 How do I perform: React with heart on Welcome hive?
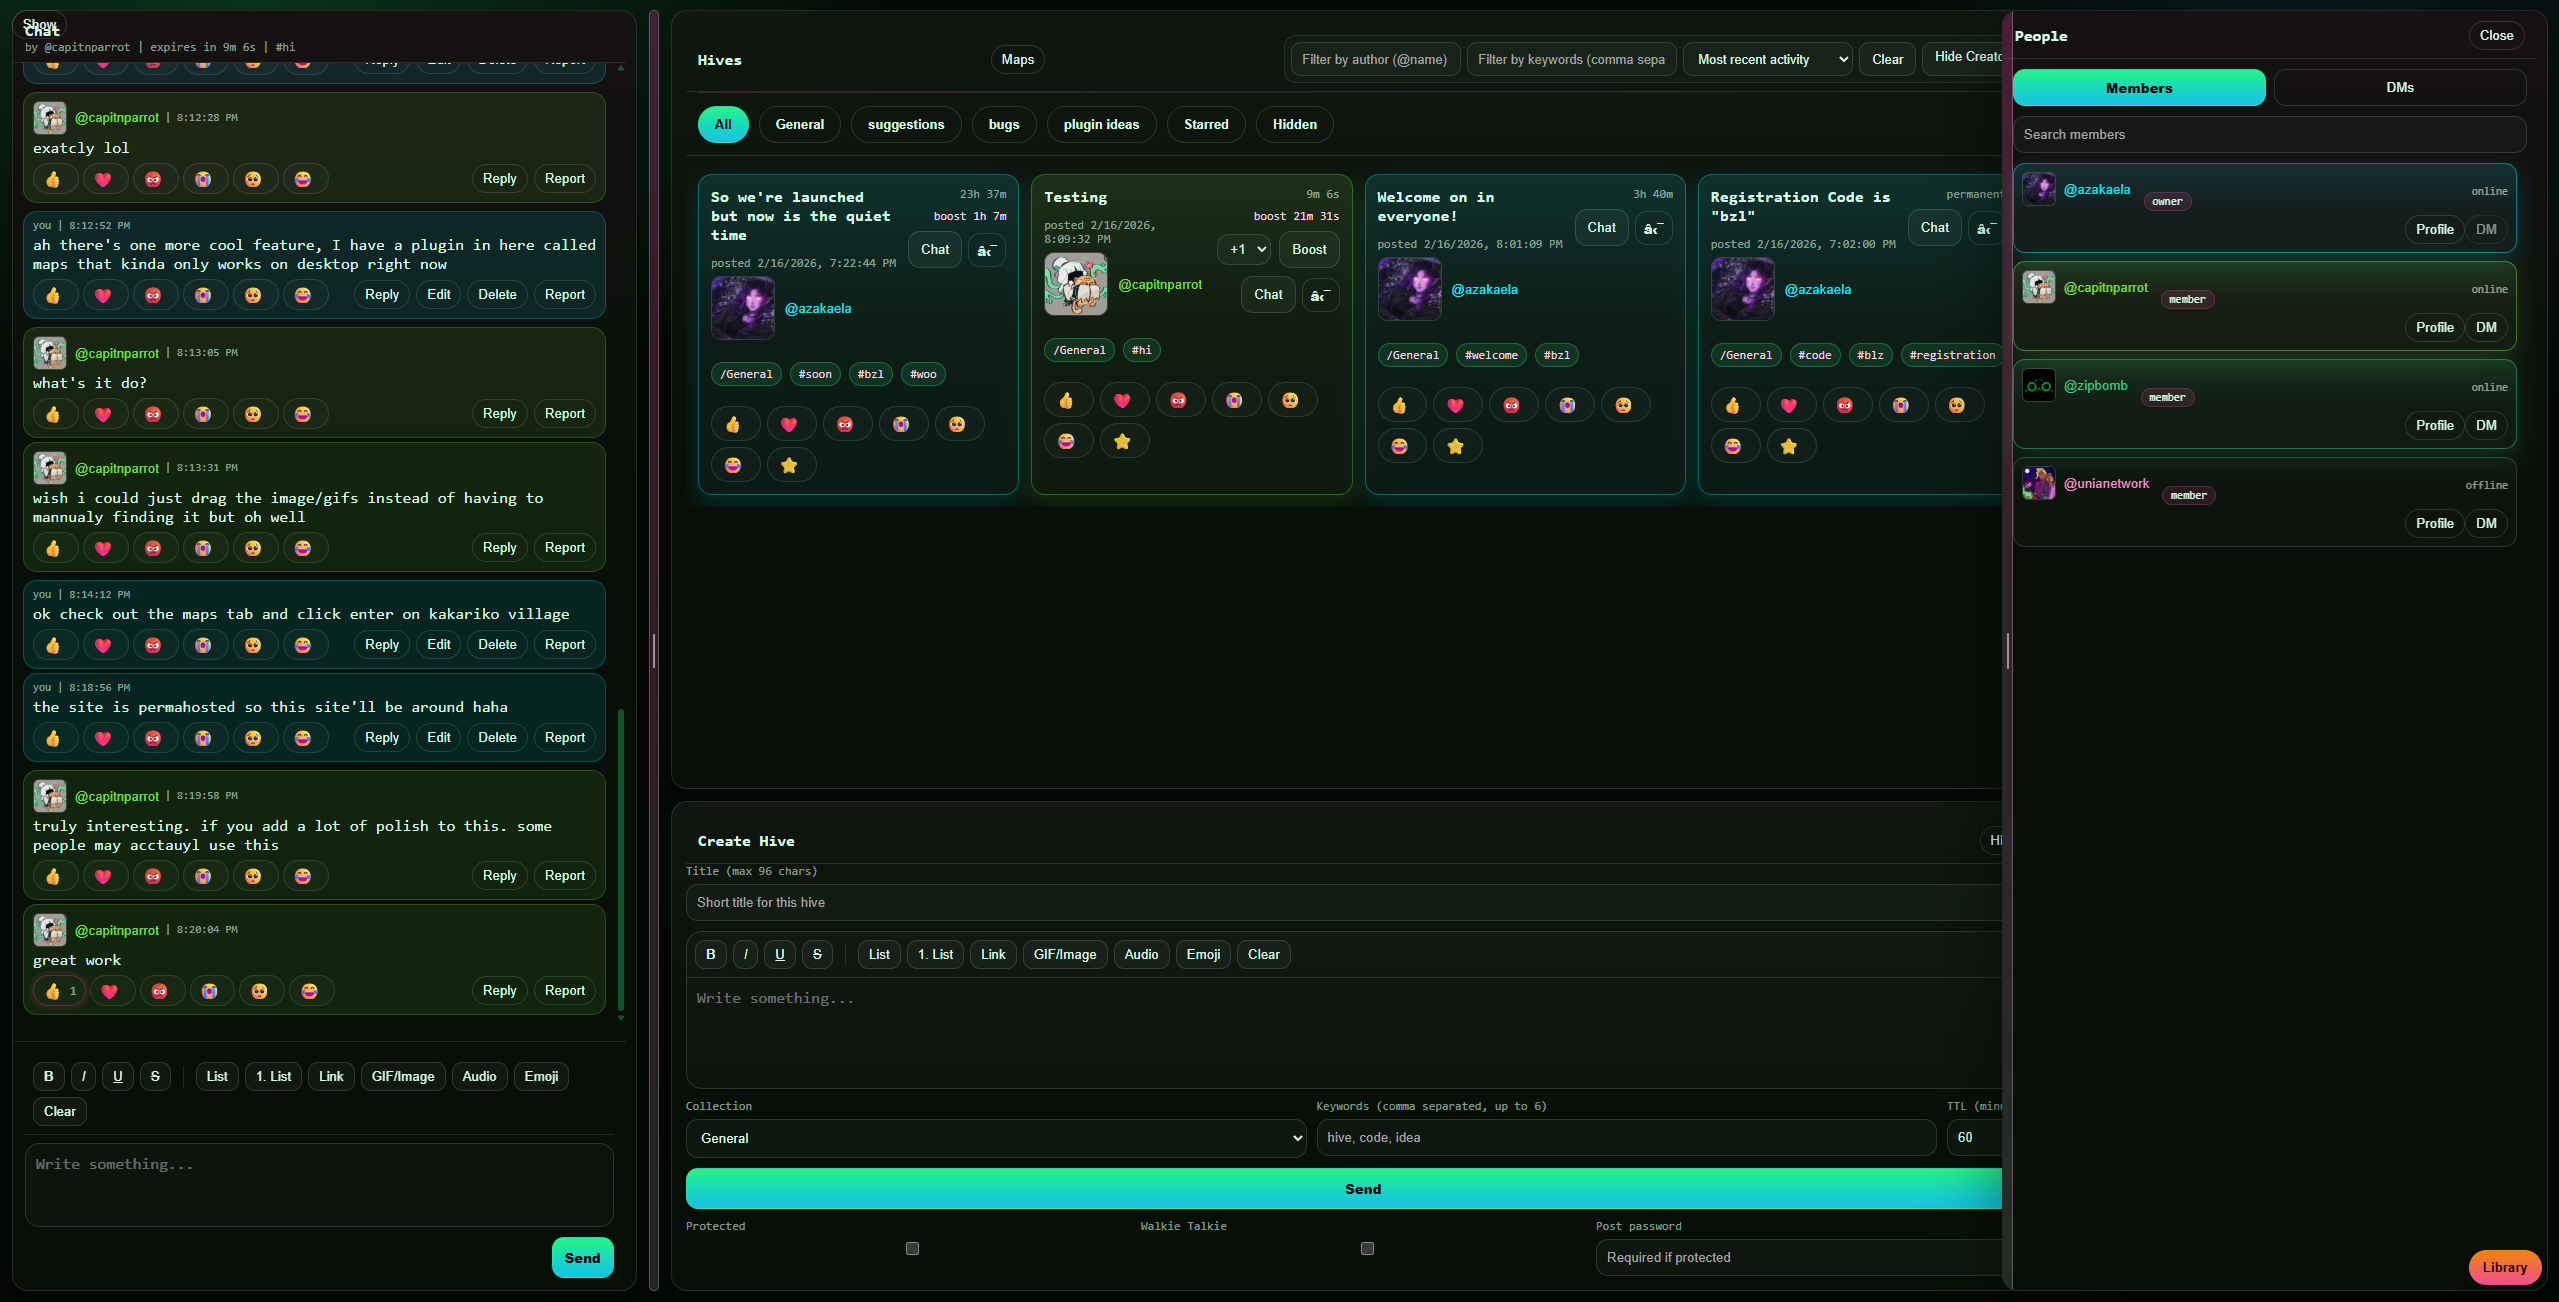pos(1455,406)
